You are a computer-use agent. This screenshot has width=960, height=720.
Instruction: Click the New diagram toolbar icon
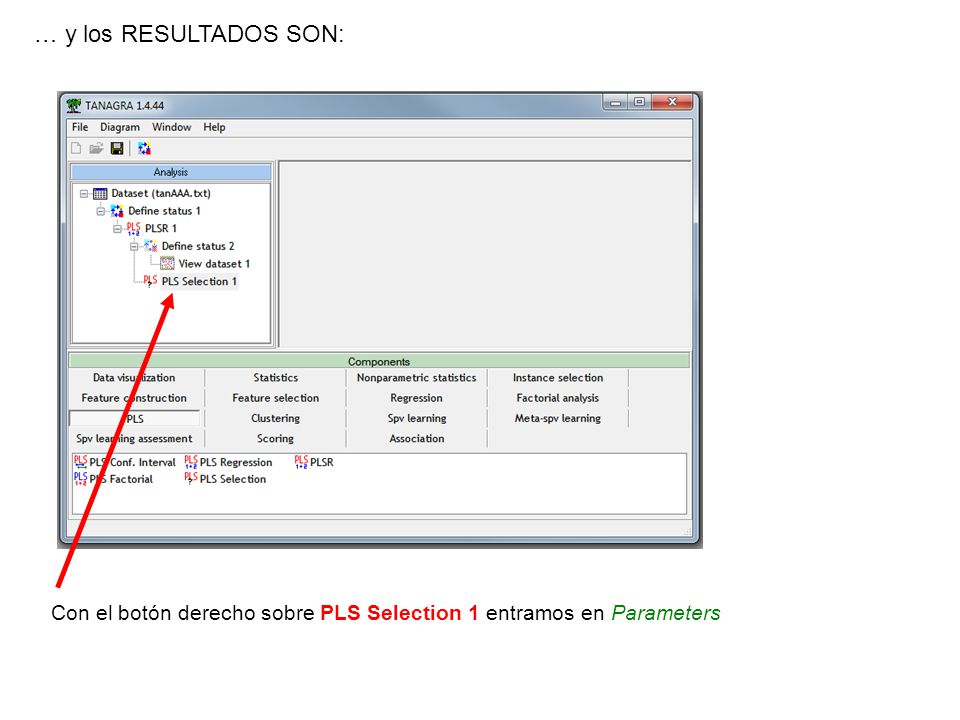(x=77, y=148)
